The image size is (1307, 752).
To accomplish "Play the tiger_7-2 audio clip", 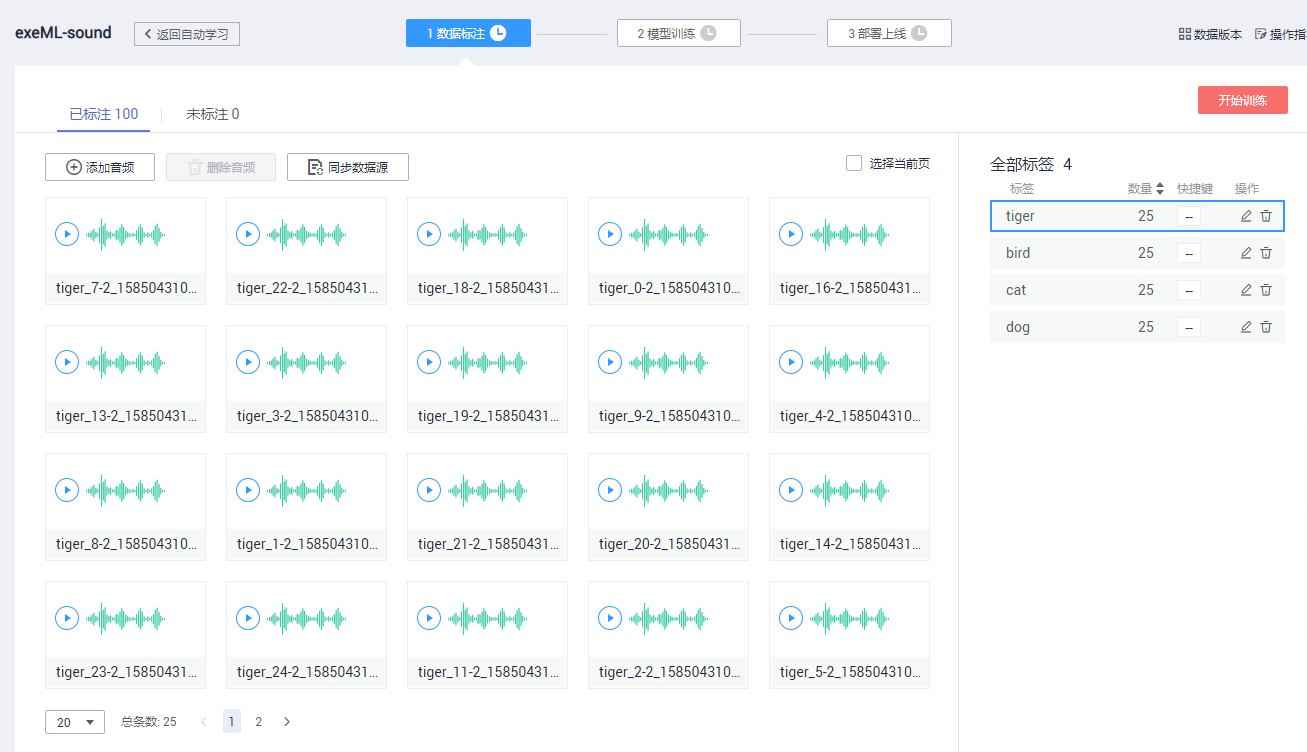I will tap(67, 234).
